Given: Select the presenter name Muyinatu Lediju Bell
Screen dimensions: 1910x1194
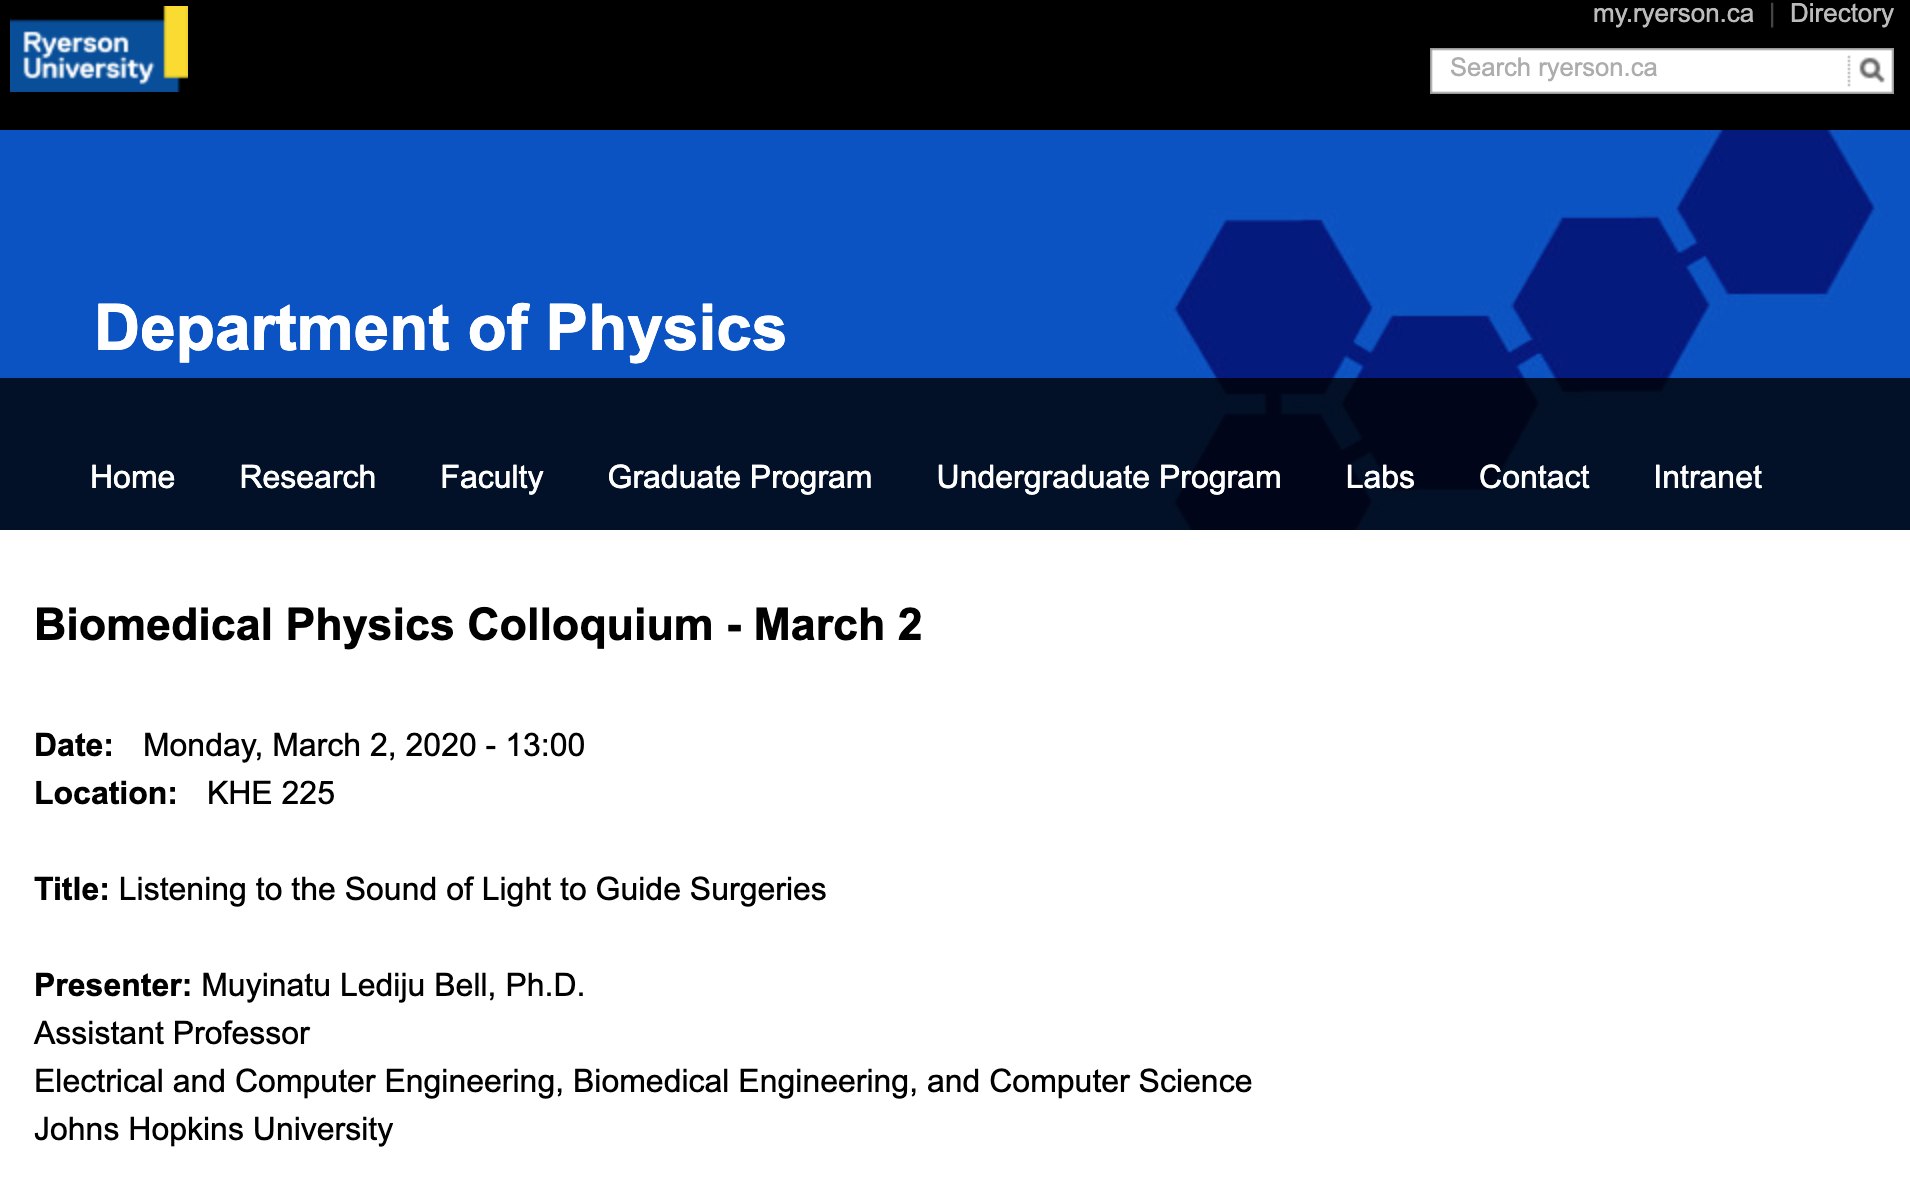Looking at the screenshot, I should (392, 985).
